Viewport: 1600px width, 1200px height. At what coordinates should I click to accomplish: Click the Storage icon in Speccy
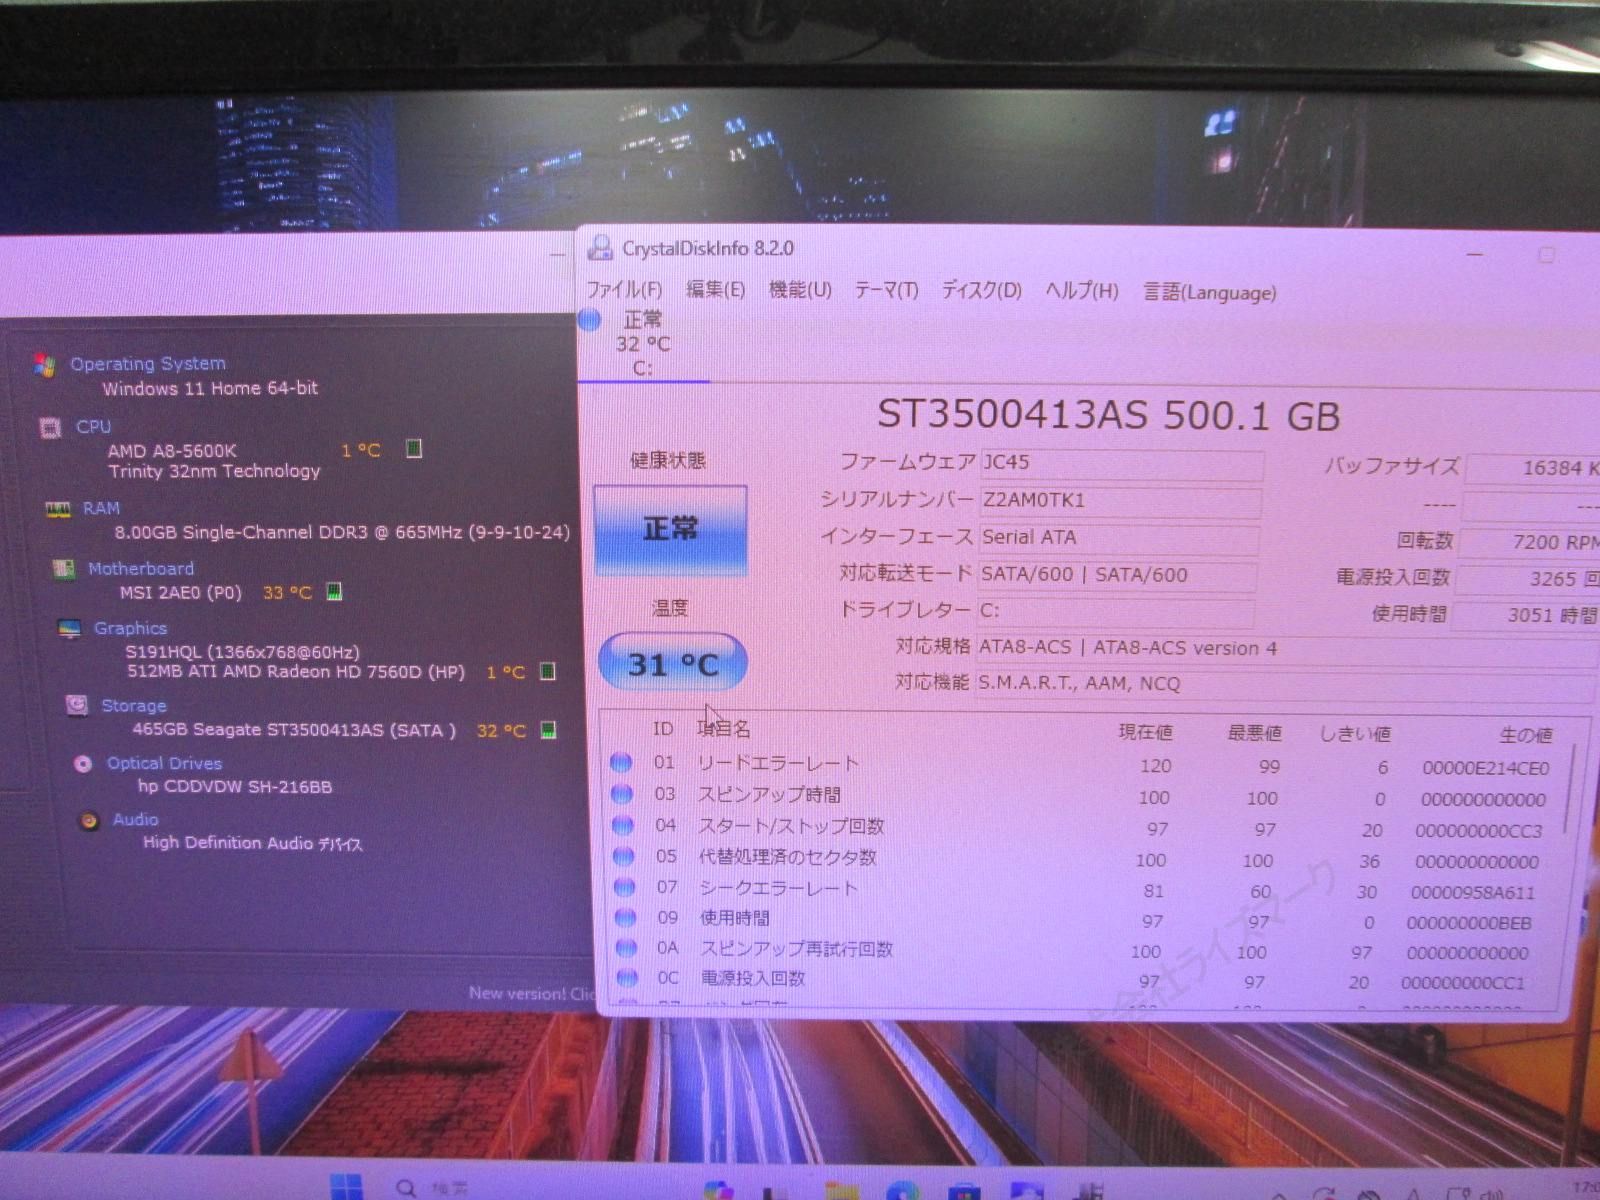tap(76, 705)
